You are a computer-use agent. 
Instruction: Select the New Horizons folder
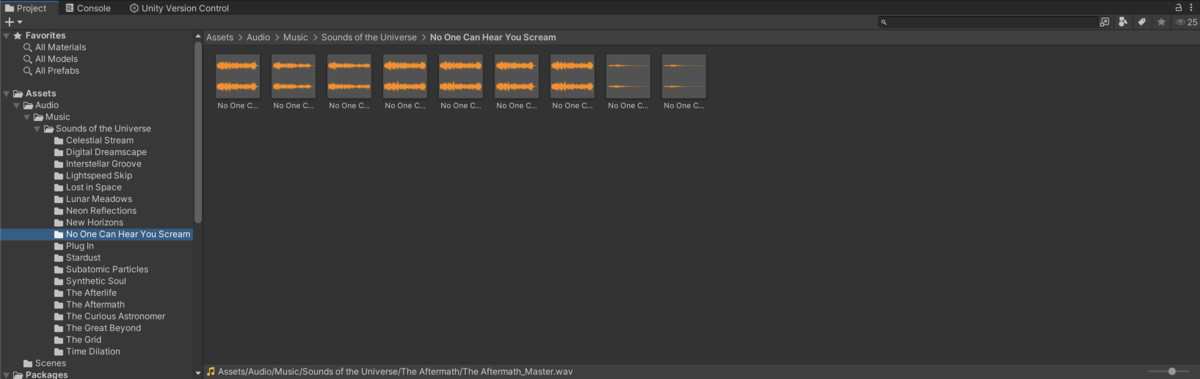pyautogui.click(x=88, y=222)
